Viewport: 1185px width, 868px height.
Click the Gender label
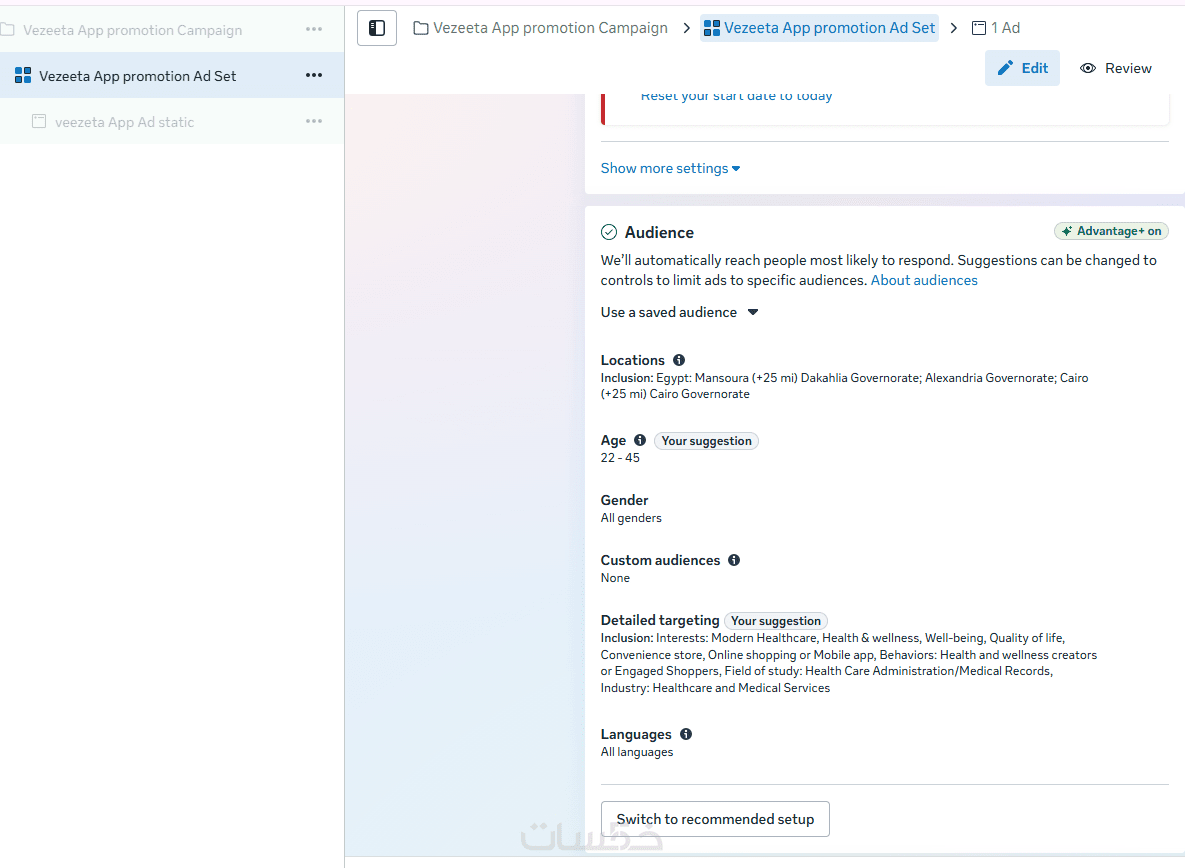pyautogui.click(x=624, y=500)
